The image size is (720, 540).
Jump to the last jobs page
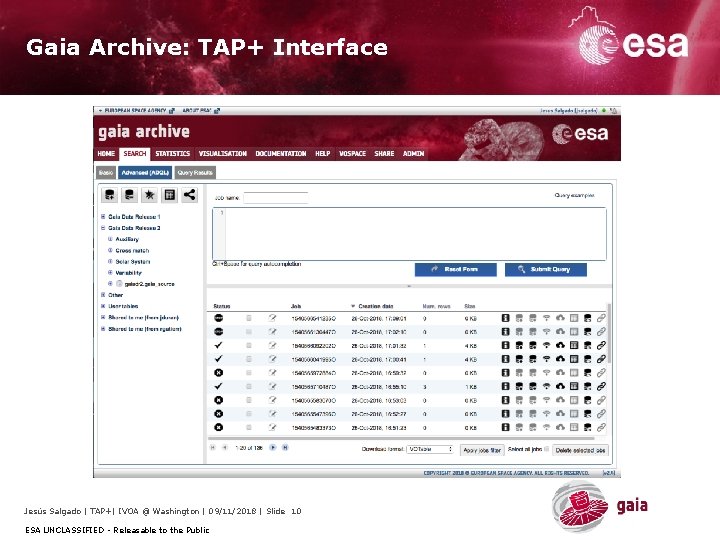point(285,447)
